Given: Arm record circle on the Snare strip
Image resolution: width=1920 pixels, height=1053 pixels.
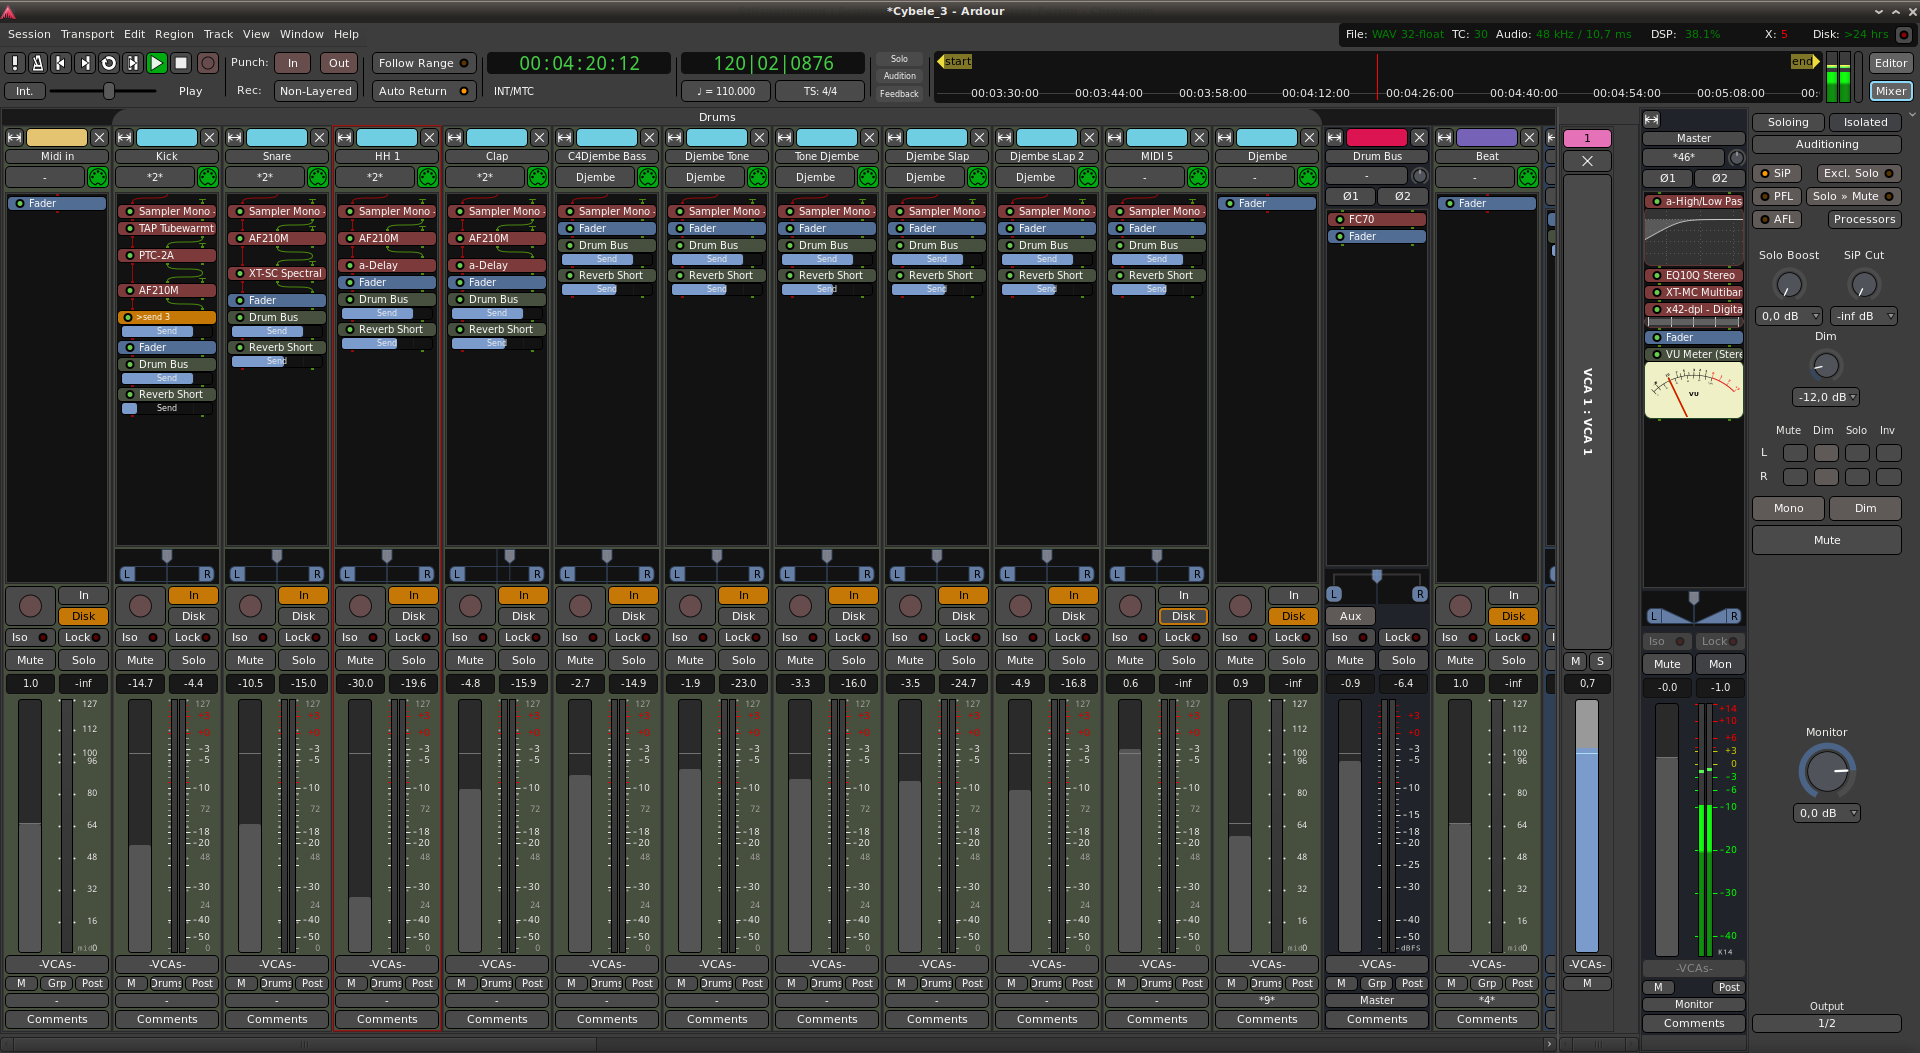Looking at the screenshot, I should (250, 606).
